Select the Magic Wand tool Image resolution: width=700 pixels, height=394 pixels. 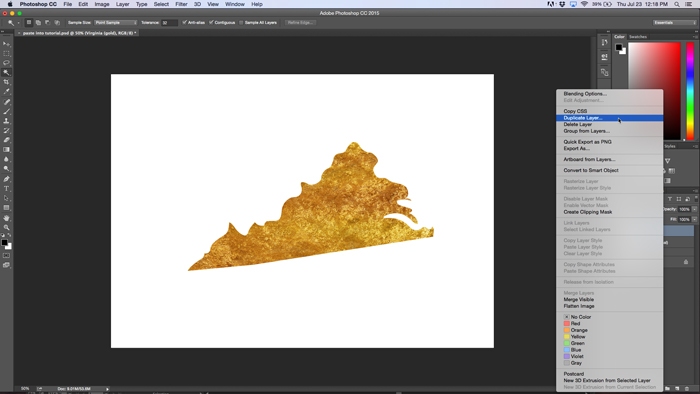pyautogui.click(x=6, y=72)
